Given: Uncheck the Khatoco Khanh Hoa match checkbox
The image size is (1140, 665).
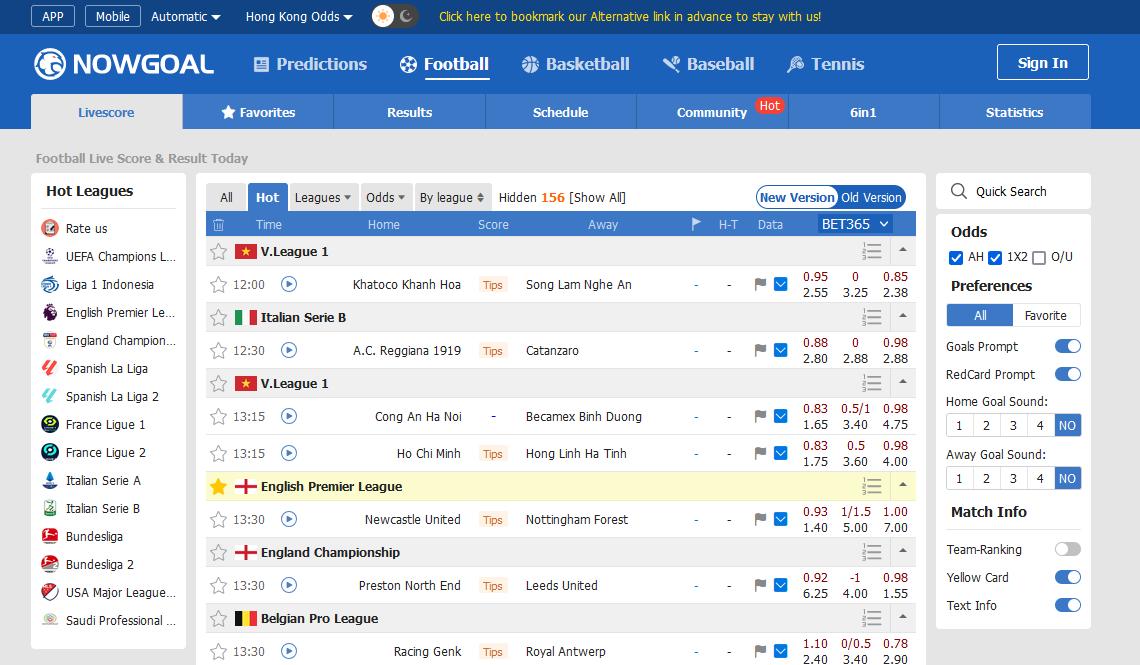Looking at the screenshot, I should coord(780,284).
